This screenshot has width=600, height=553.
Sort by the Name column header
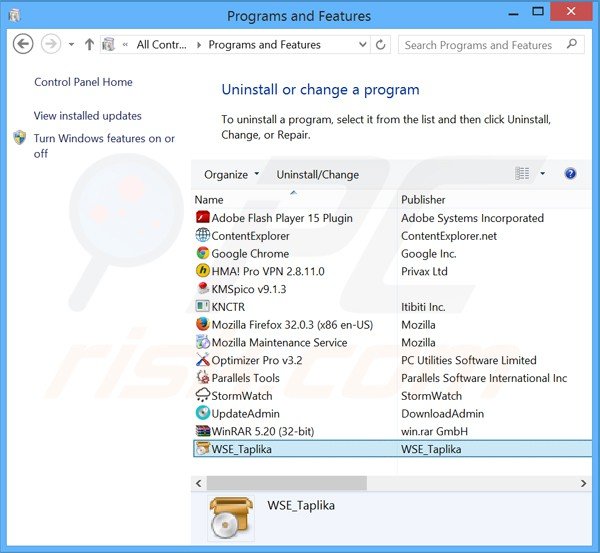pos(209,199)
